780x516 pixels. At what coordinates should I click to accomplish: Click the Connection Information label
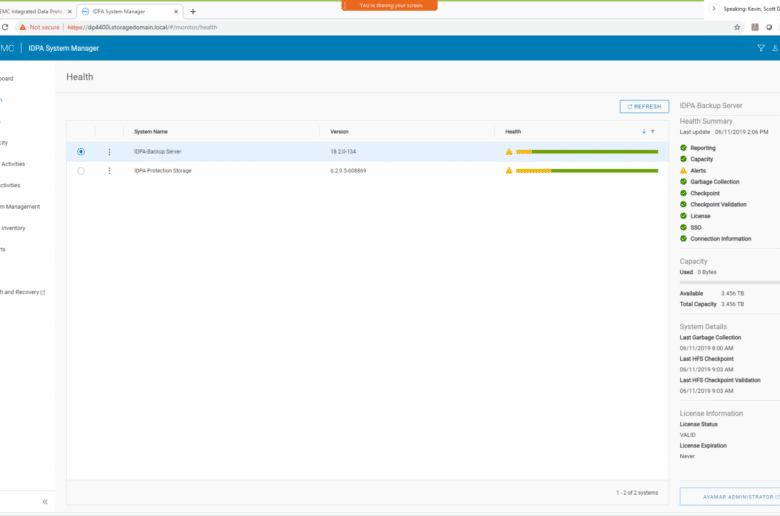coord(721,239)
